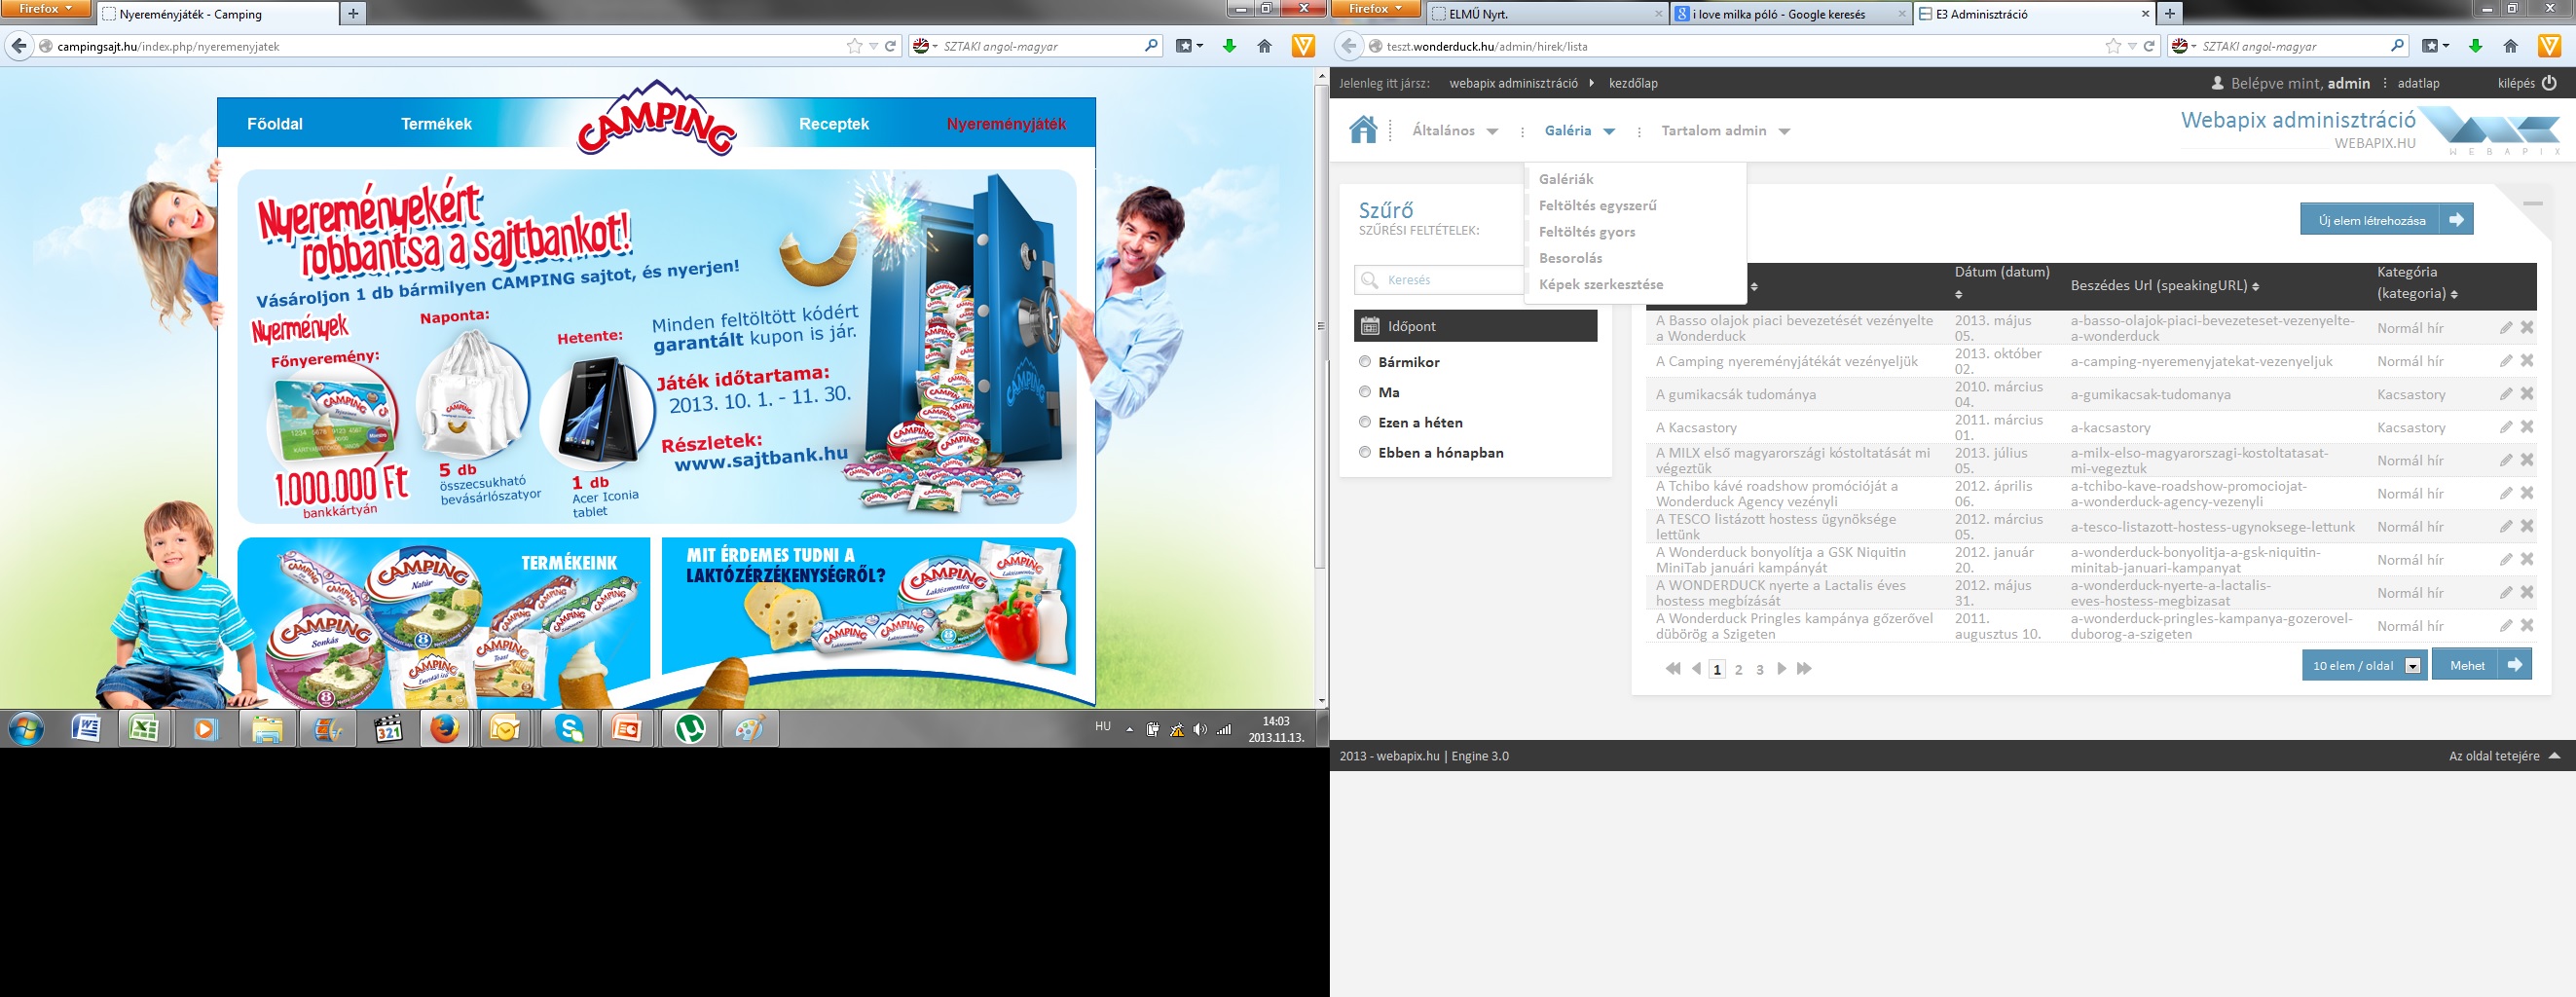Select the 'Ebben a hónapban' filter
The image size is (2576, 997).
tap(1364, 452)
